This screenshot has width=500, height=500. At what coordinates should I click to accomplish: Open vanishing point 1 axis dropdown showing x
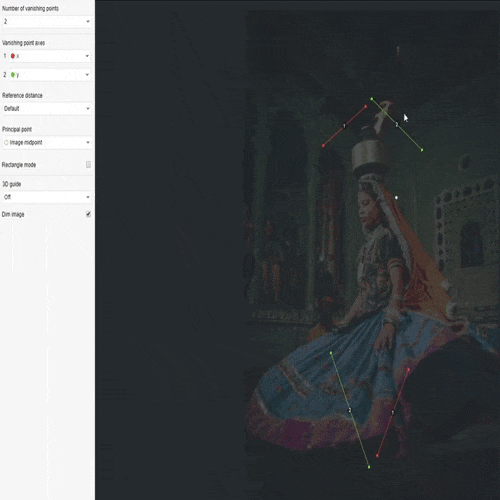pos(50,56)
